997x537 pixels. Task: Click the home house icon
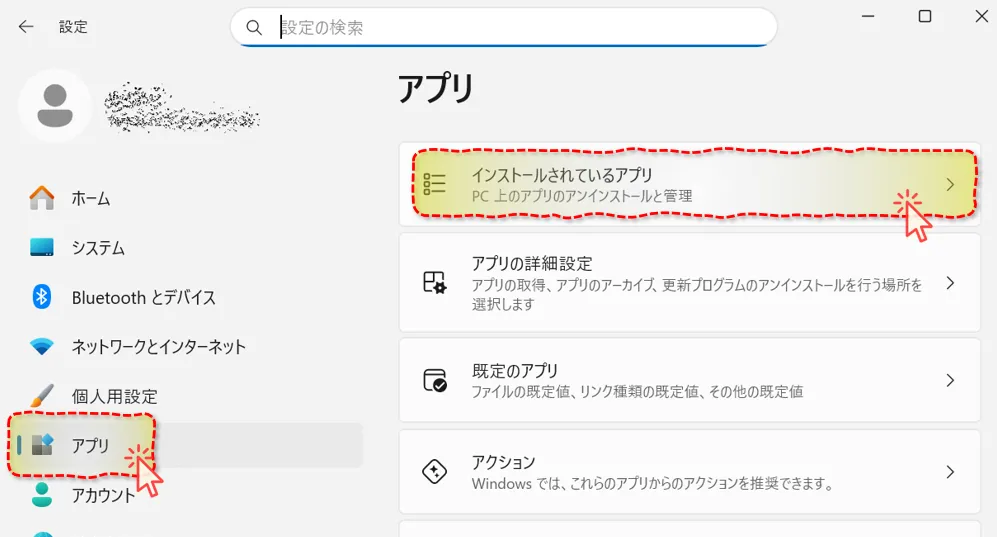click(42, 198)
